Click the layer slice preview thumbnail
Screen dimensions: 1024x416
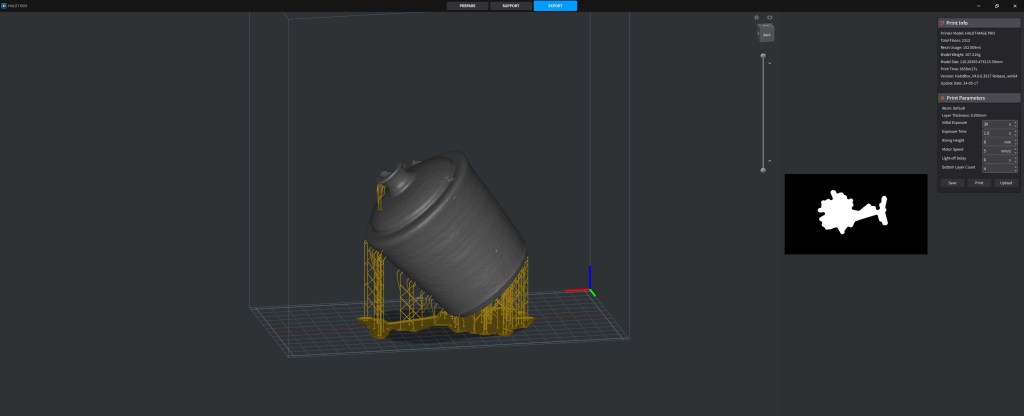855,214
